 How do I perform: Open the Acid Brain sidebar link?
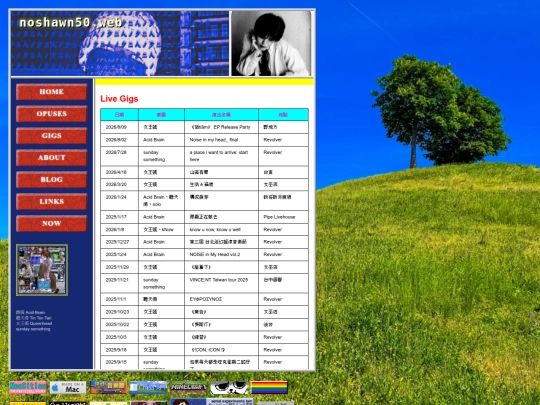[30, 312]
